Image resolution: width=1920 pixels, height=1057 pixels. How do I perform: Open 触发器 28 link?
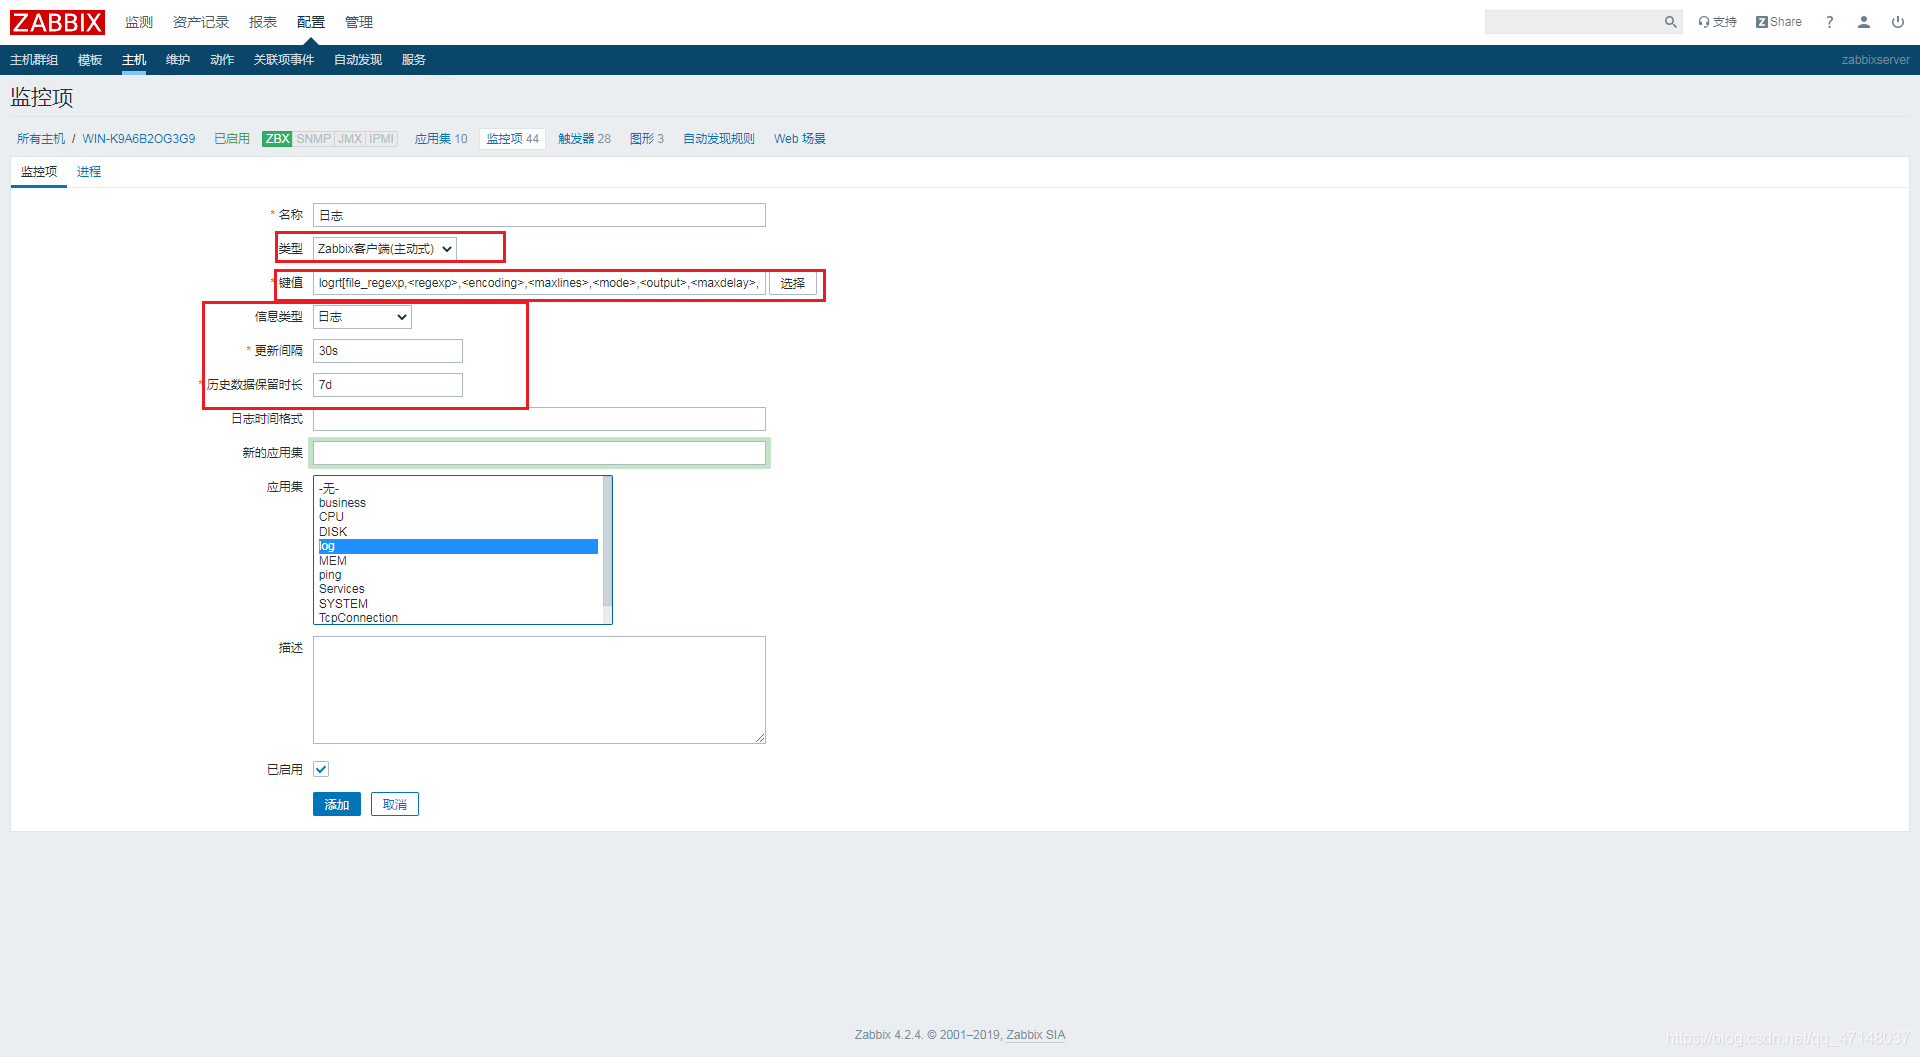click(585, 139)
